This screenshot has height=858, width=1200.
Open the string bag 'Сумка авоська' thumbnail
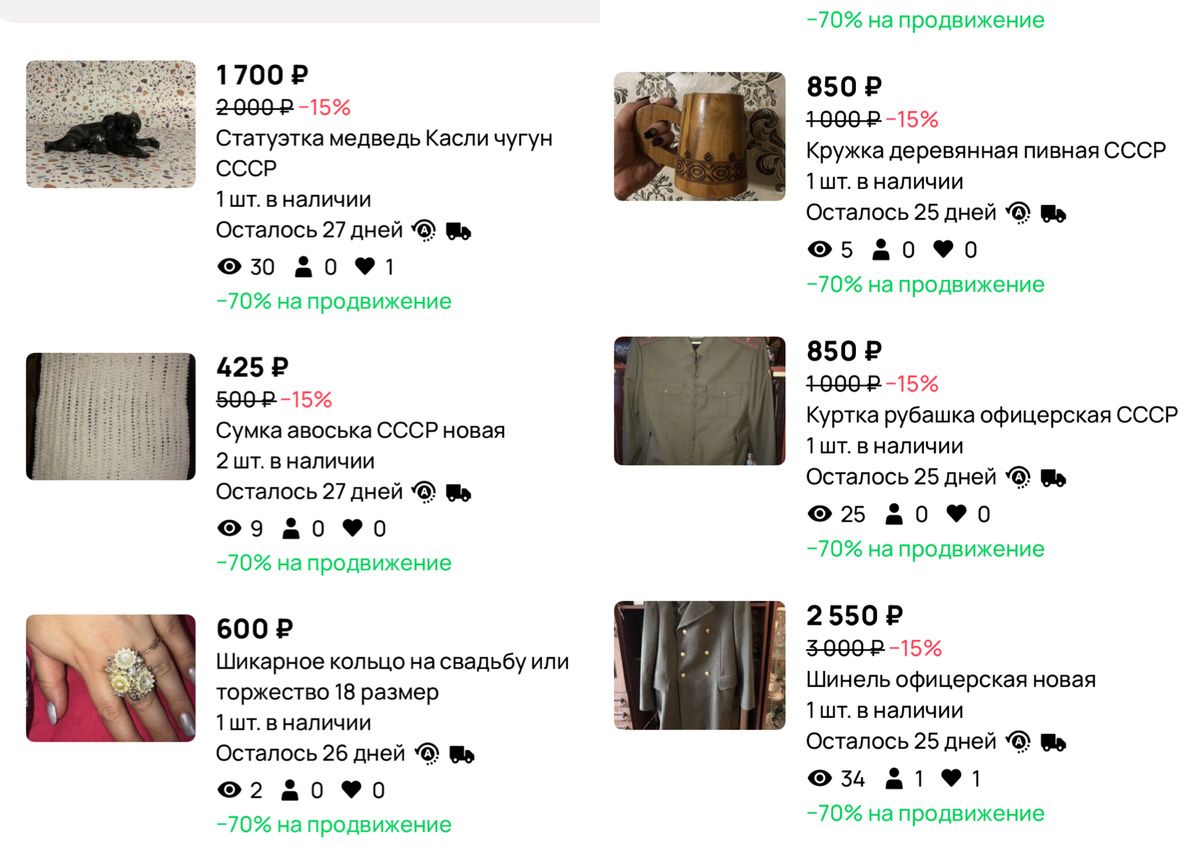point(110,416)
